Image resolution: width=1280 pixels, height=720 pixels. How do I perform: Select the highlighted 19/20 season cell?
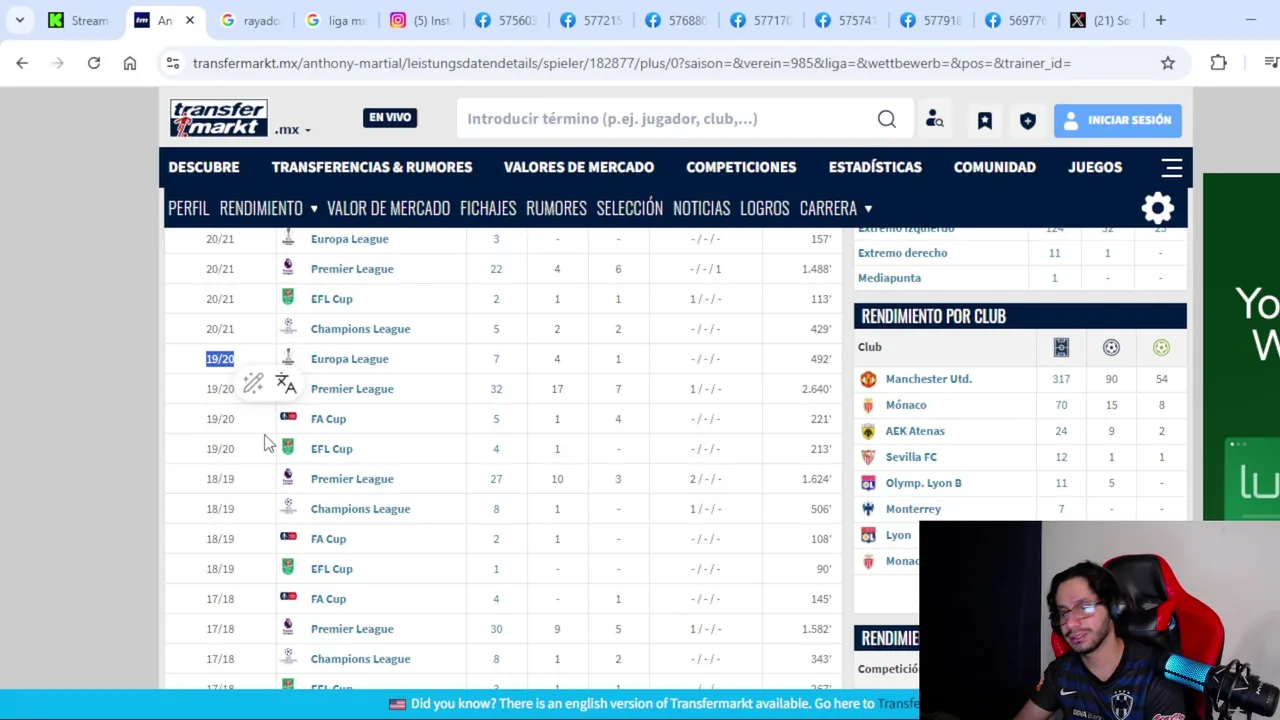click(220, 359)
